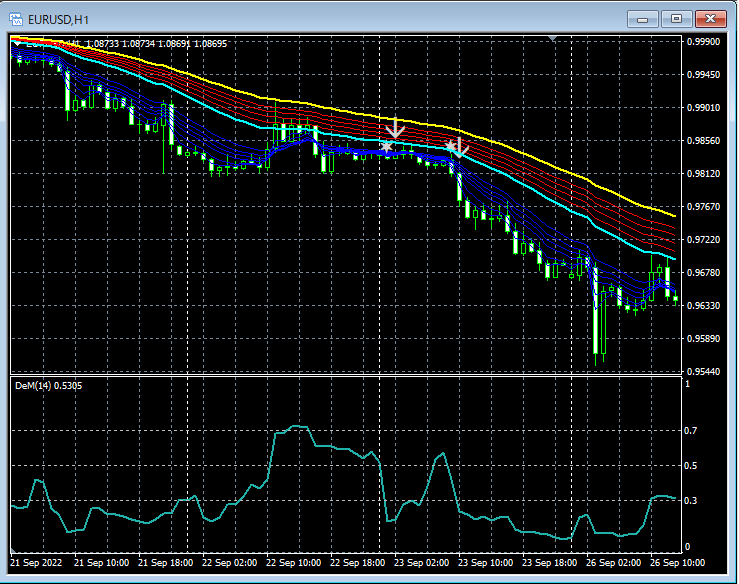The width and height of the screenshot is (739, 584).
Task: Click the DeMarker line peak near 0.7
Action: [x=294, y=427]
